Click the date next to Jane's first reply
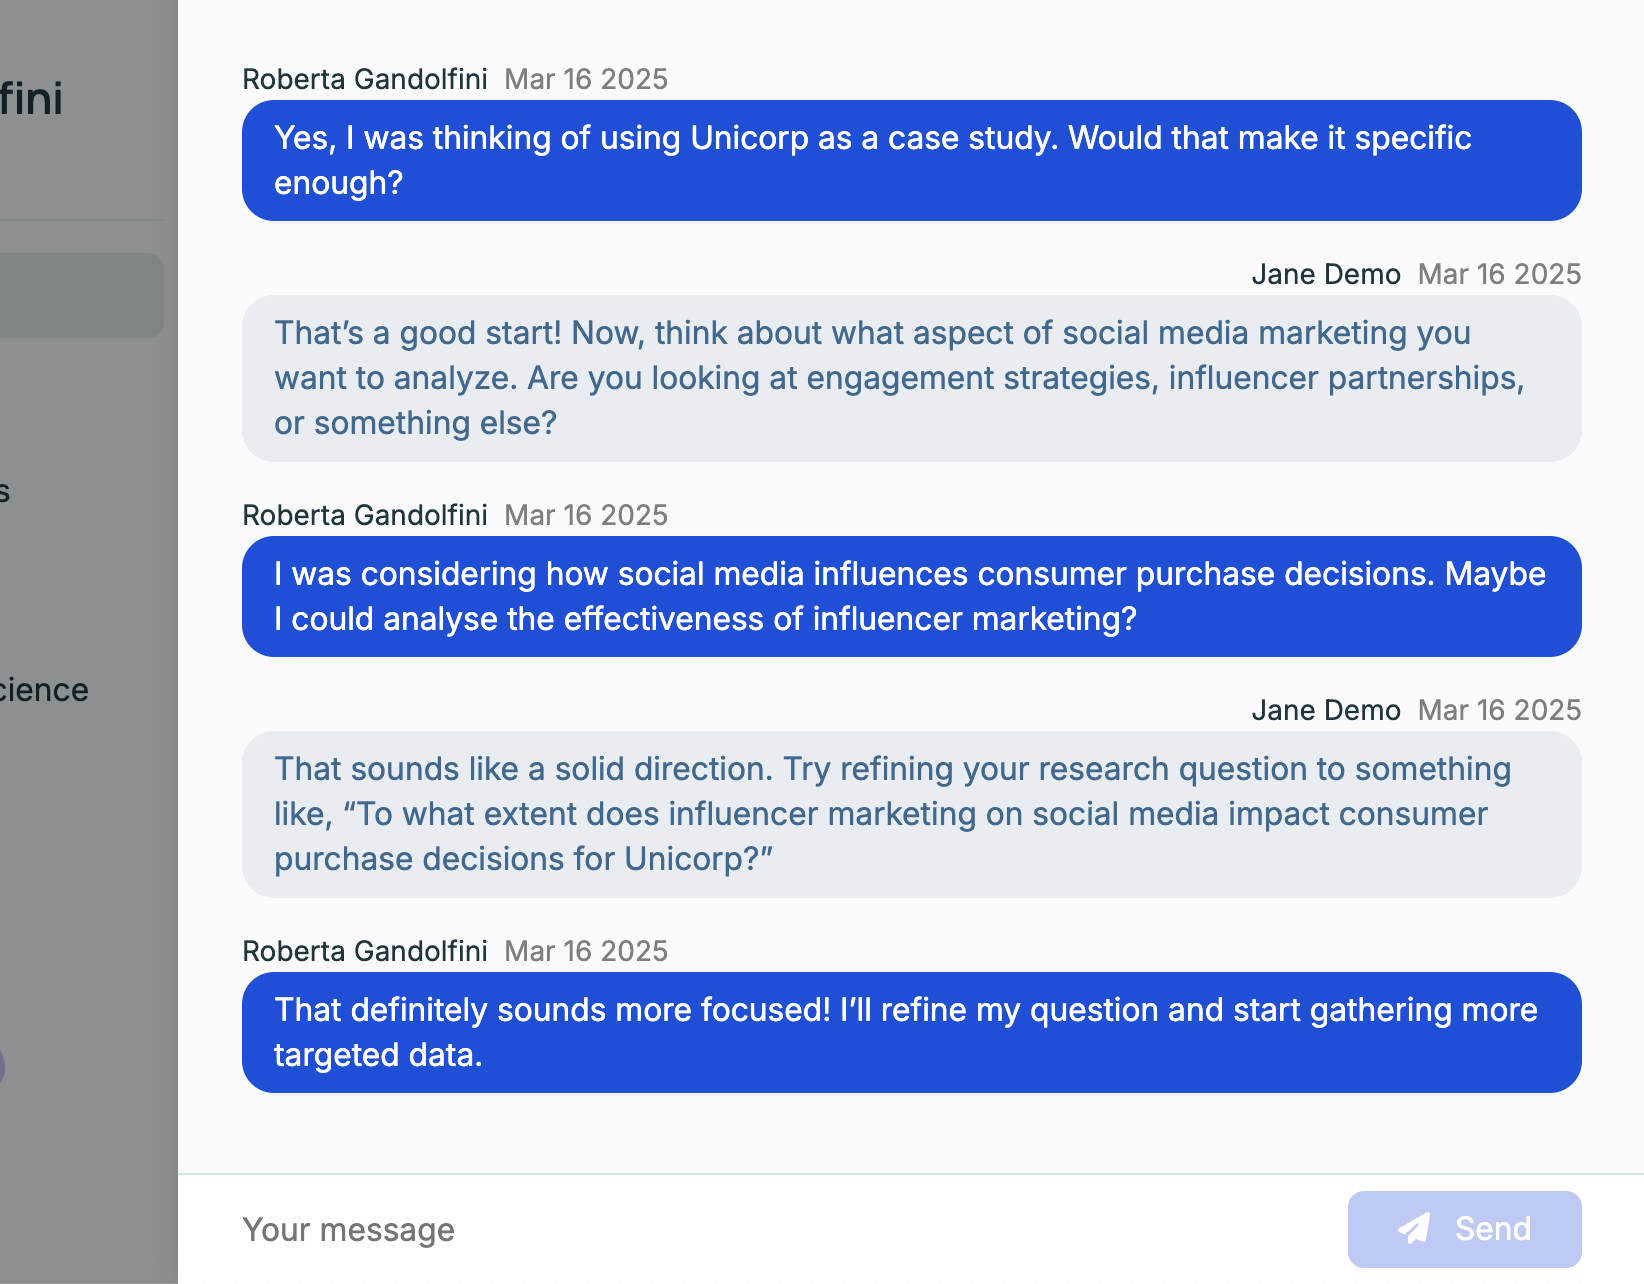The height and width of the screenshot is (1284, 1644). [1499, 274]
